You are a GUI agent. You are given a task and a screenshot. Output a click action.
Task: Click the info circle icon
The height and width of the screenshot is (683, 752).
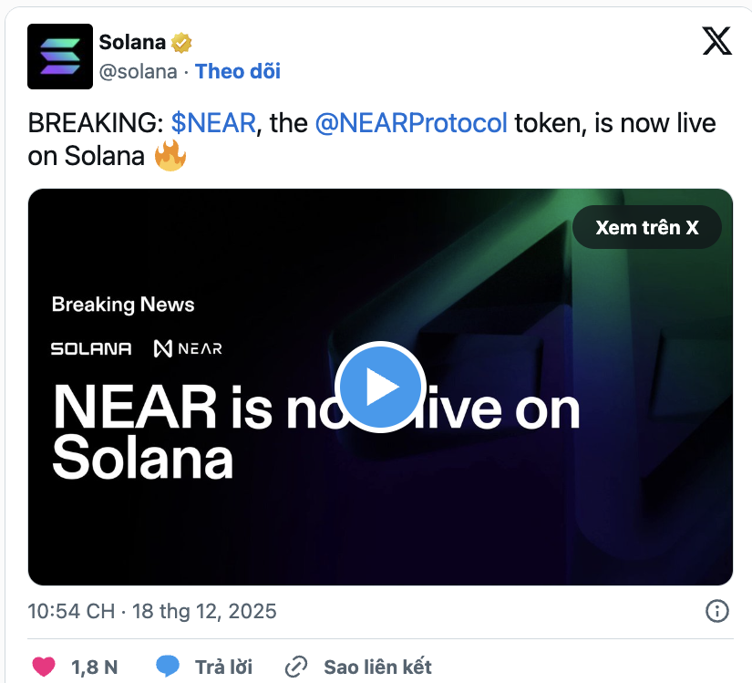[717, 611]
